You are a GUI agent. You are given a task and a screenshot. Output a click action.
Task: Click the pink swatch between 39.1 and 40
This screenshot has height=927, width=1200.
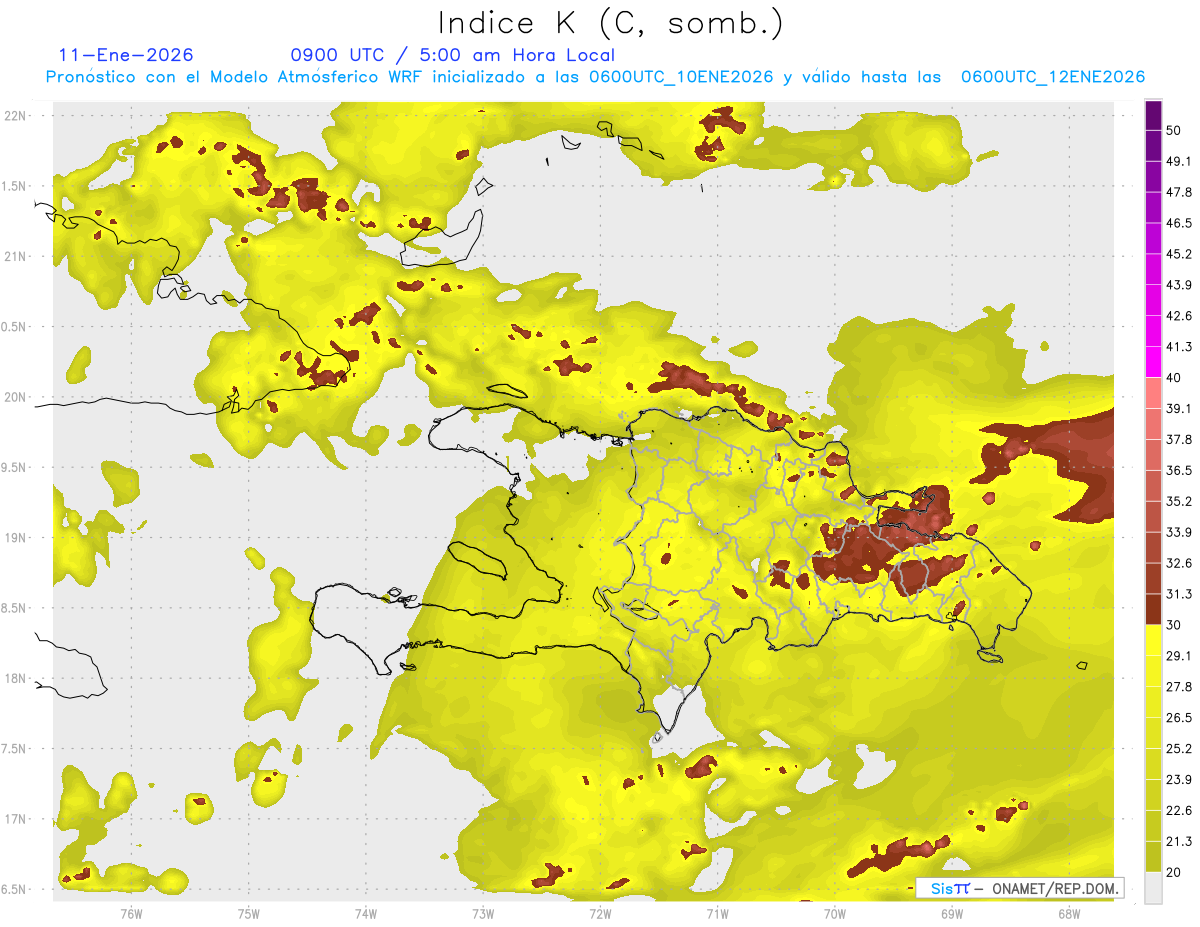1154,393
